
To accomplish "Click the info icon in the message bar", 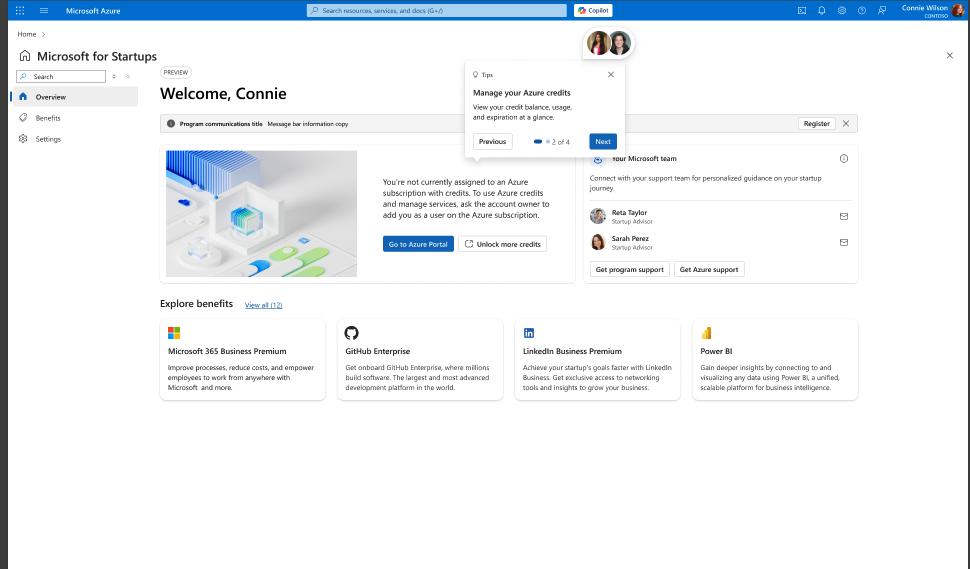I will coord(171,124).
